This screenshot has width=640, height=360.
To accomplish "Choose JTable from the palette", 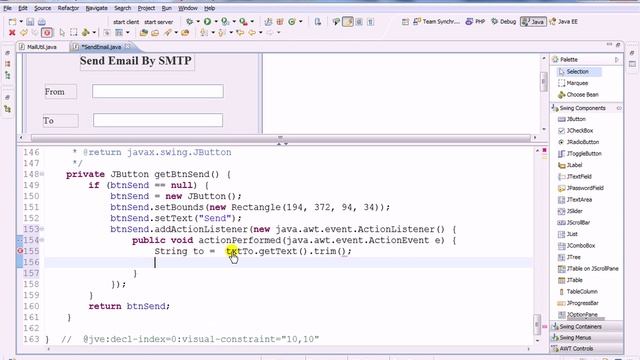I will coord(570,280).
